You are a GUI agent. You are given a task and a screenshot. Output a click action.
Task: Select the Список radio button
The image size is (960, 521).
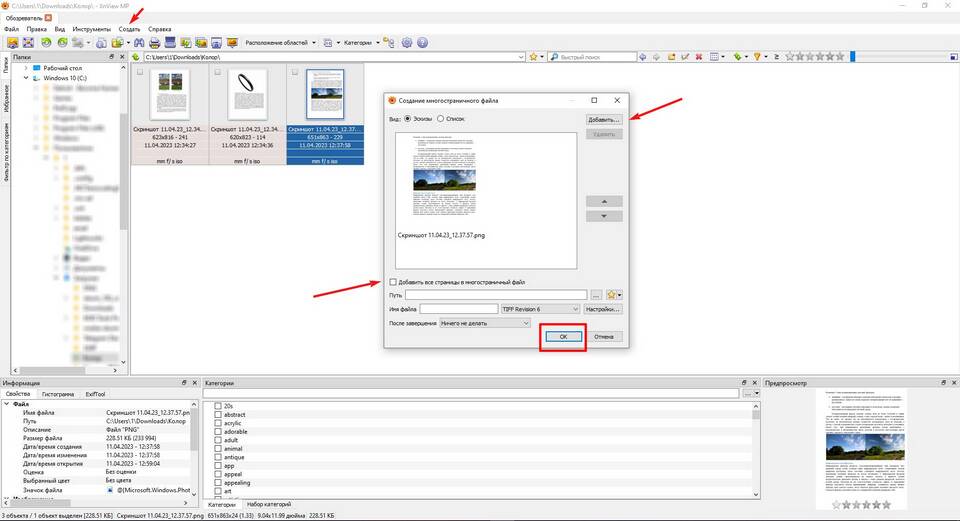tap(440, 119)
